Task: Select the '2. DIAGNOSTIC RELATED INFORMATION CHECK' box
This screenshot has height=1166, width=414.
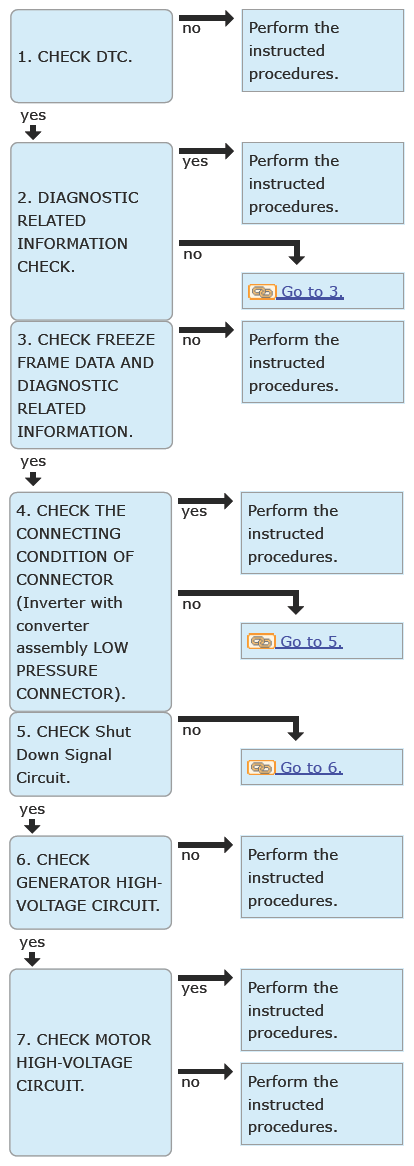Action: [x=91, y=231]
